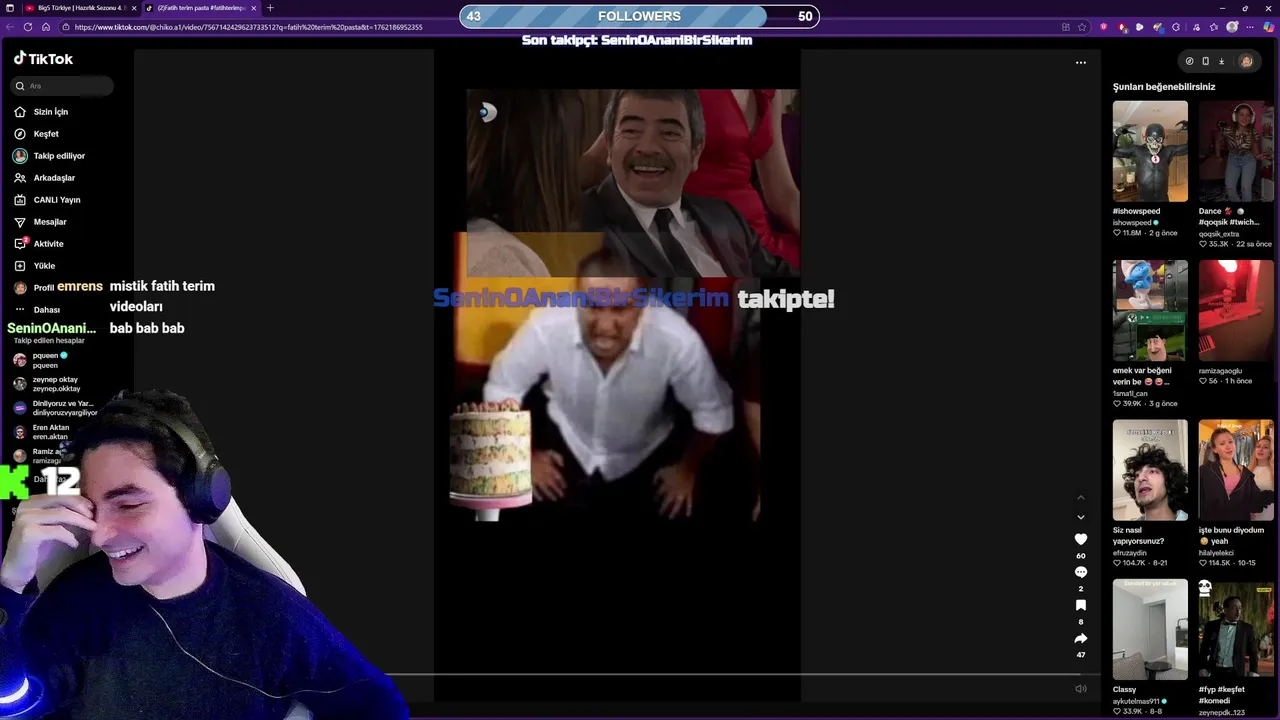Select the Fatih terim pasta TikTok tab
Screen dimensions: 1280x720
tap(200, 8)
